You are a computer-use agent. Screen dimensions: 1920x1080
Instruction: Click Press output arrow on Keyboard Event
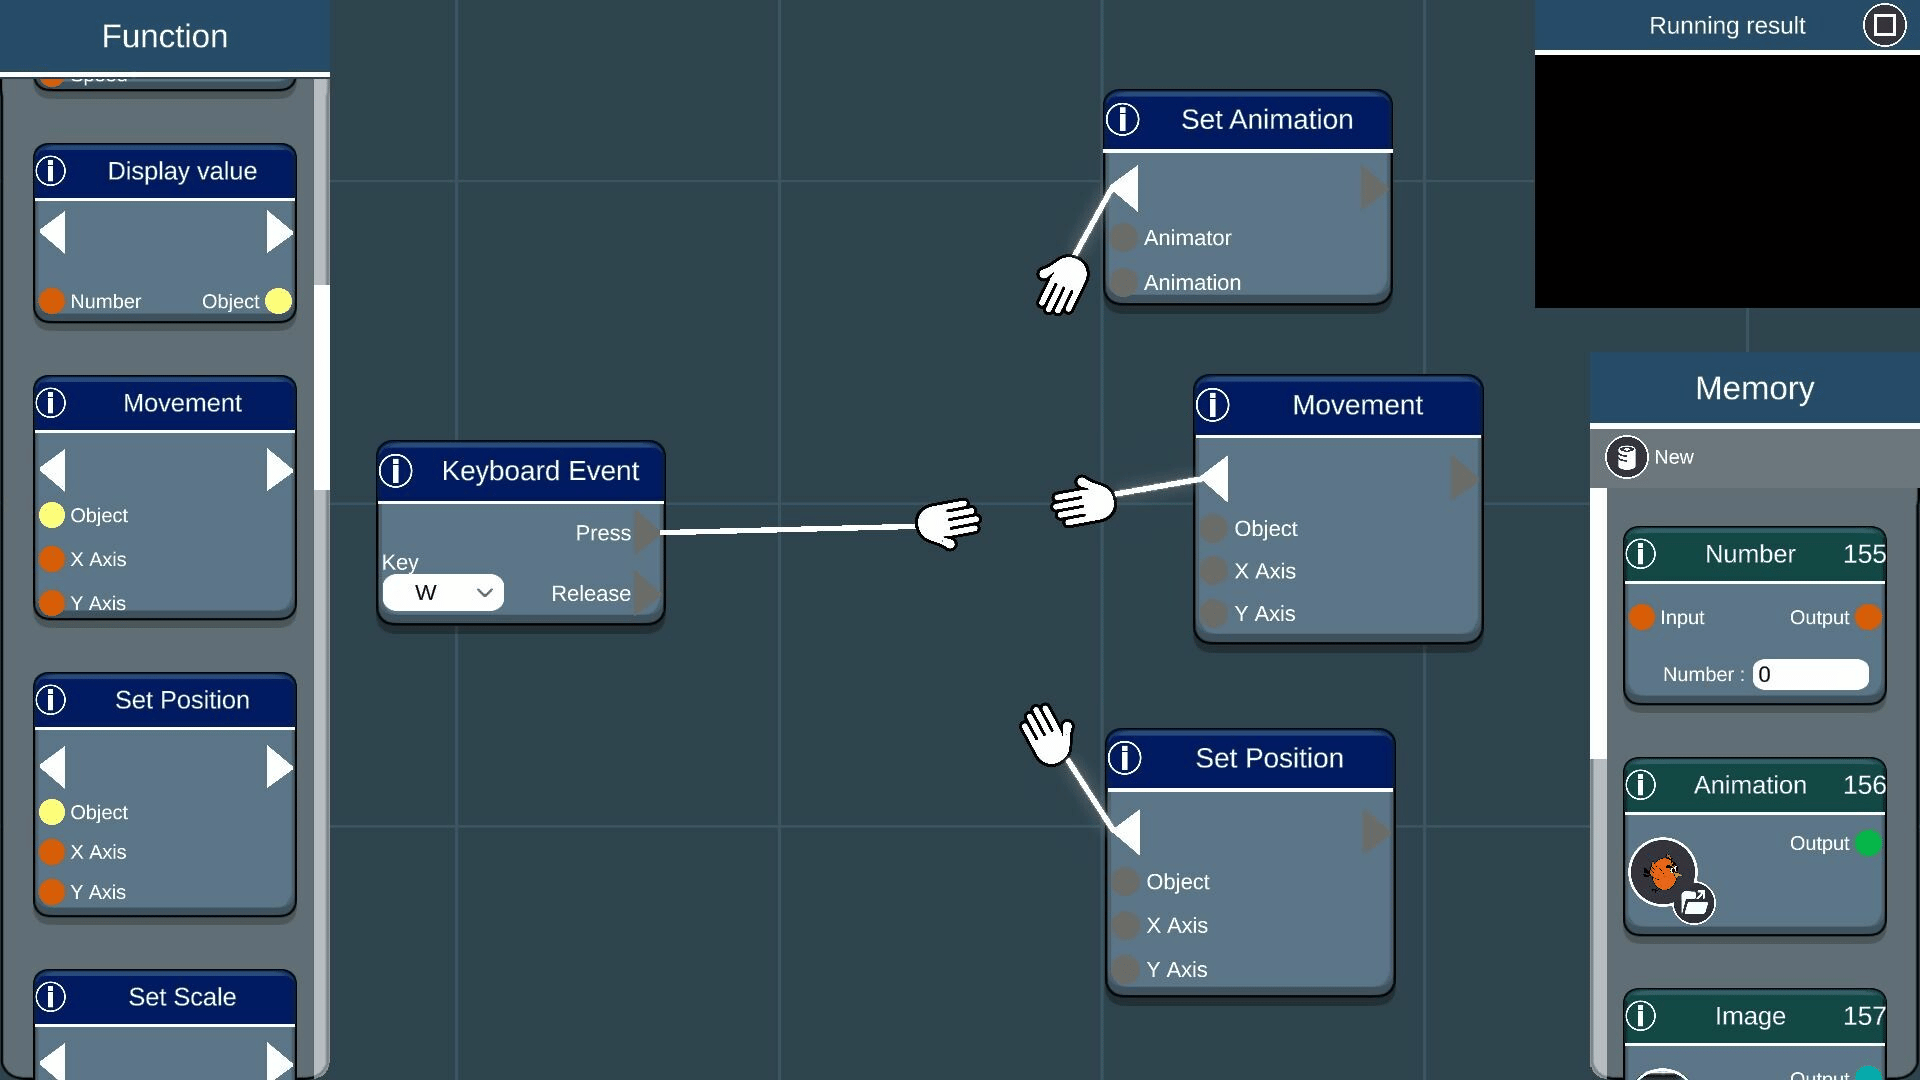pos(647,533)
